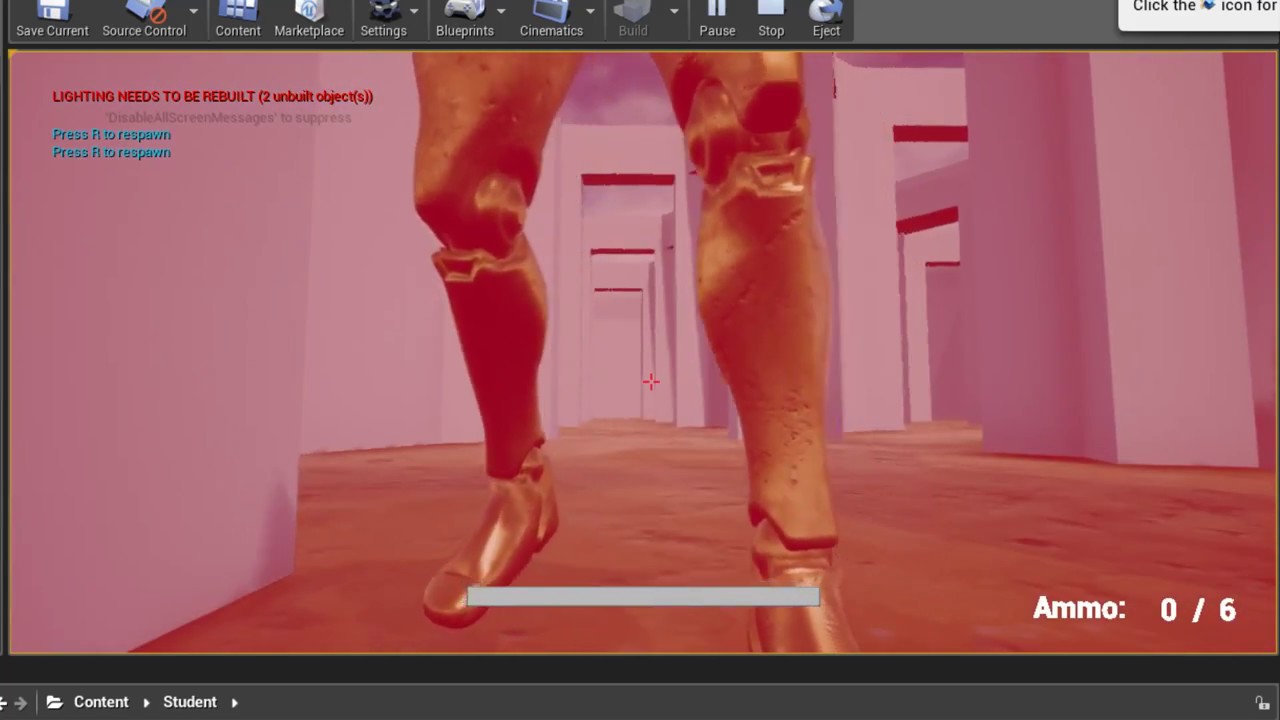Click the grey health bar in HUD
1280x720 pixels.
tap(643, 597)
